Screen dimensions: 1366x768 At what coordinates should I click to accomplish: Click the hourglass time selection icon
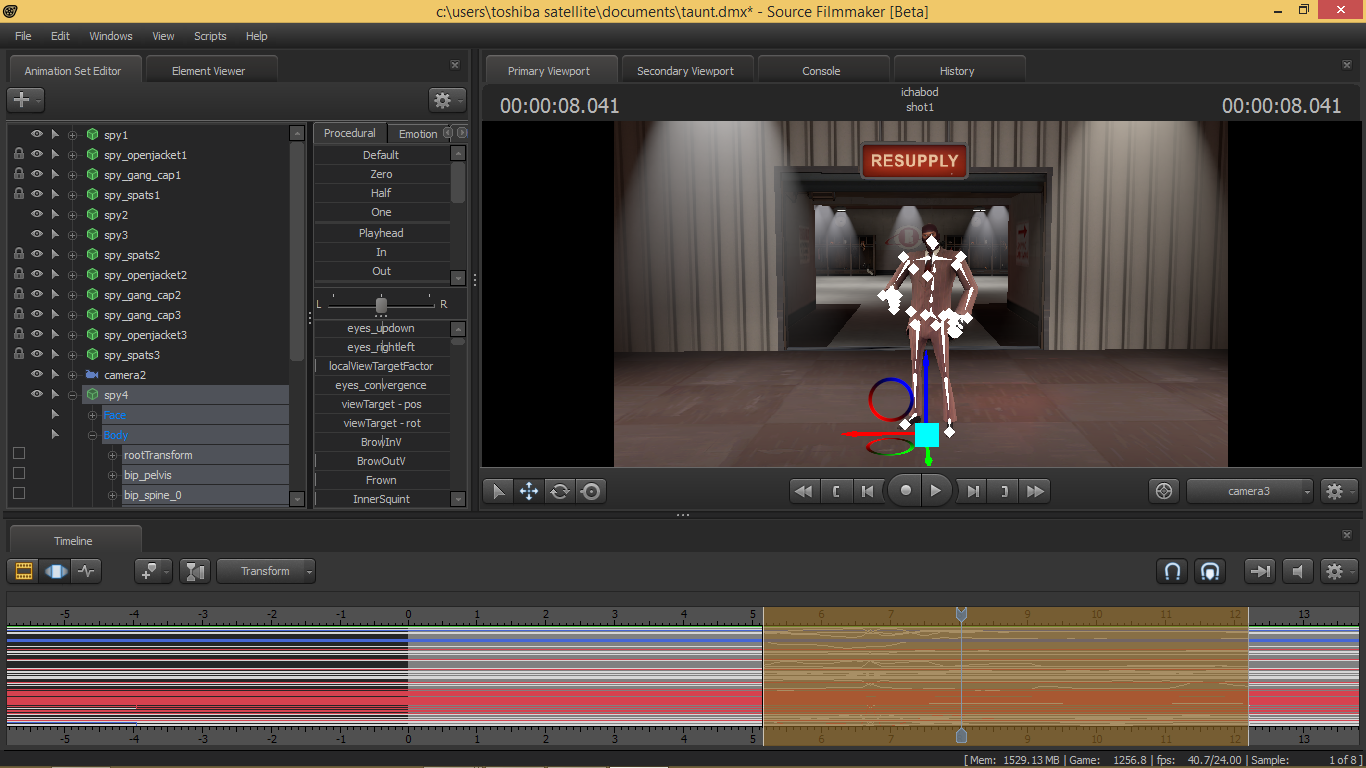point(195,571)
